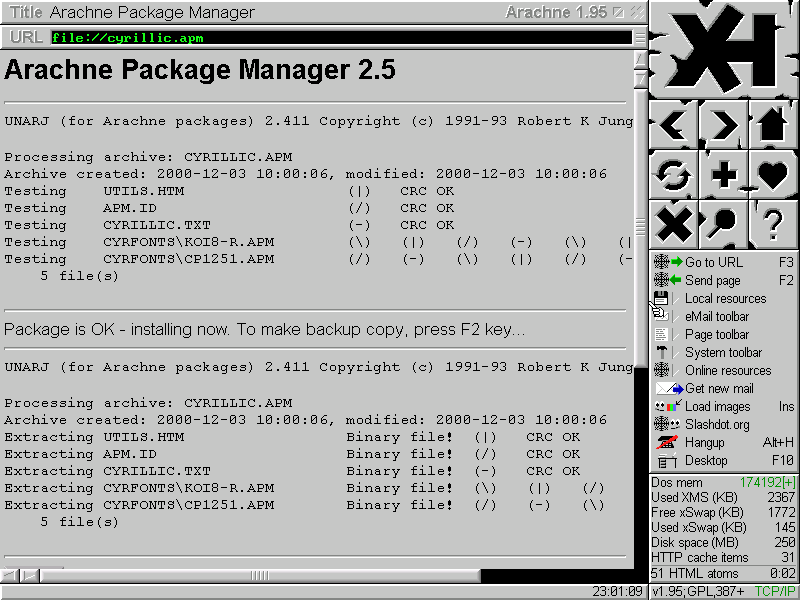The image size is (800, 600).
Task: Click Hangup to disconnect
Action: click(x=723, y=443)
